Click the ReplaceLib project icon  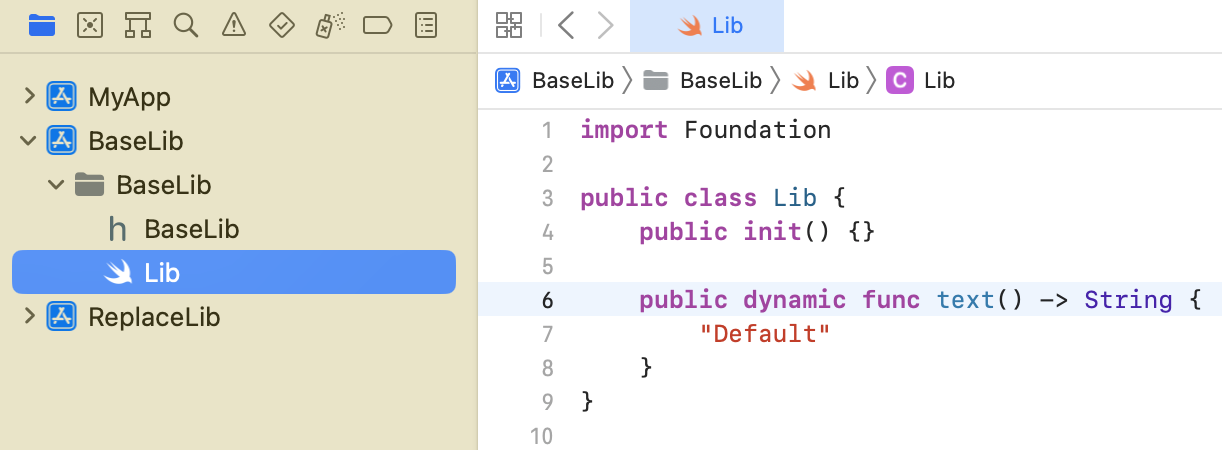pyautogui.click(x=62, y=317)
